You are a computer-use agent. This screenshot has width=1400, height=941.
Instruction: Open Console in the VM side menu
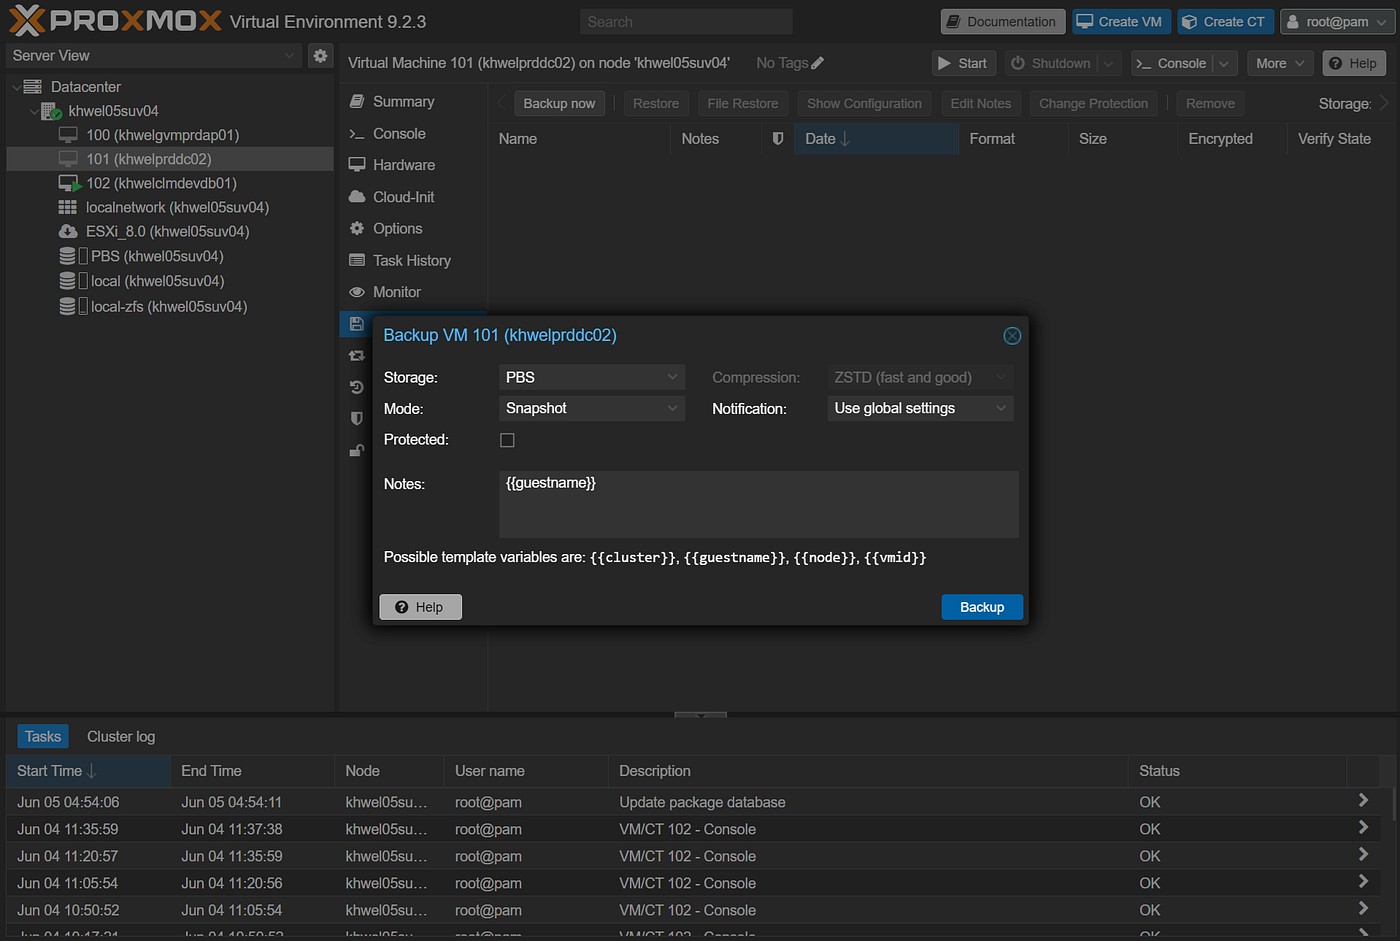(399, 134)
